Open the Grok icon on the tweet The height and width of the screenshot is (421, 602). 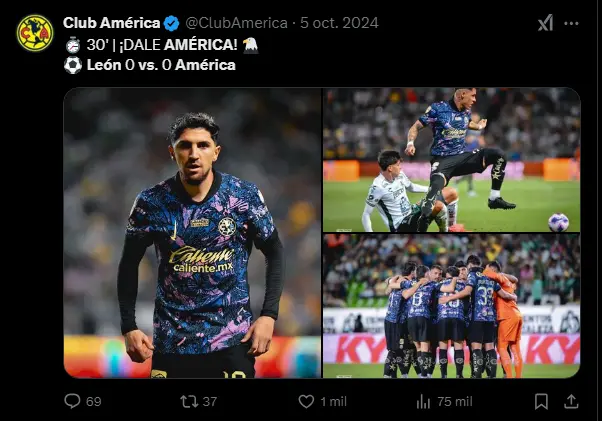[x=546, y=23]
